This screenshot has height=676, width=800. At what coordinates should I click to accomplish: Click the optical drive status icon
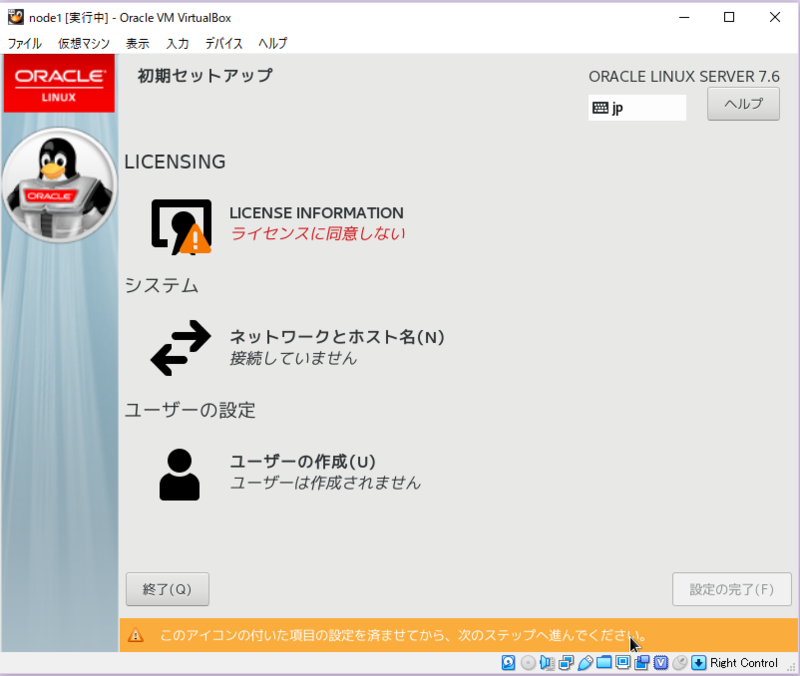(x=528, y=663)
